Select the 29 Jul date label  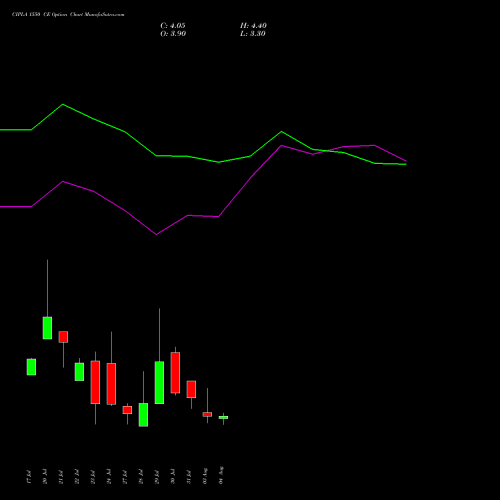coord(157,477)
